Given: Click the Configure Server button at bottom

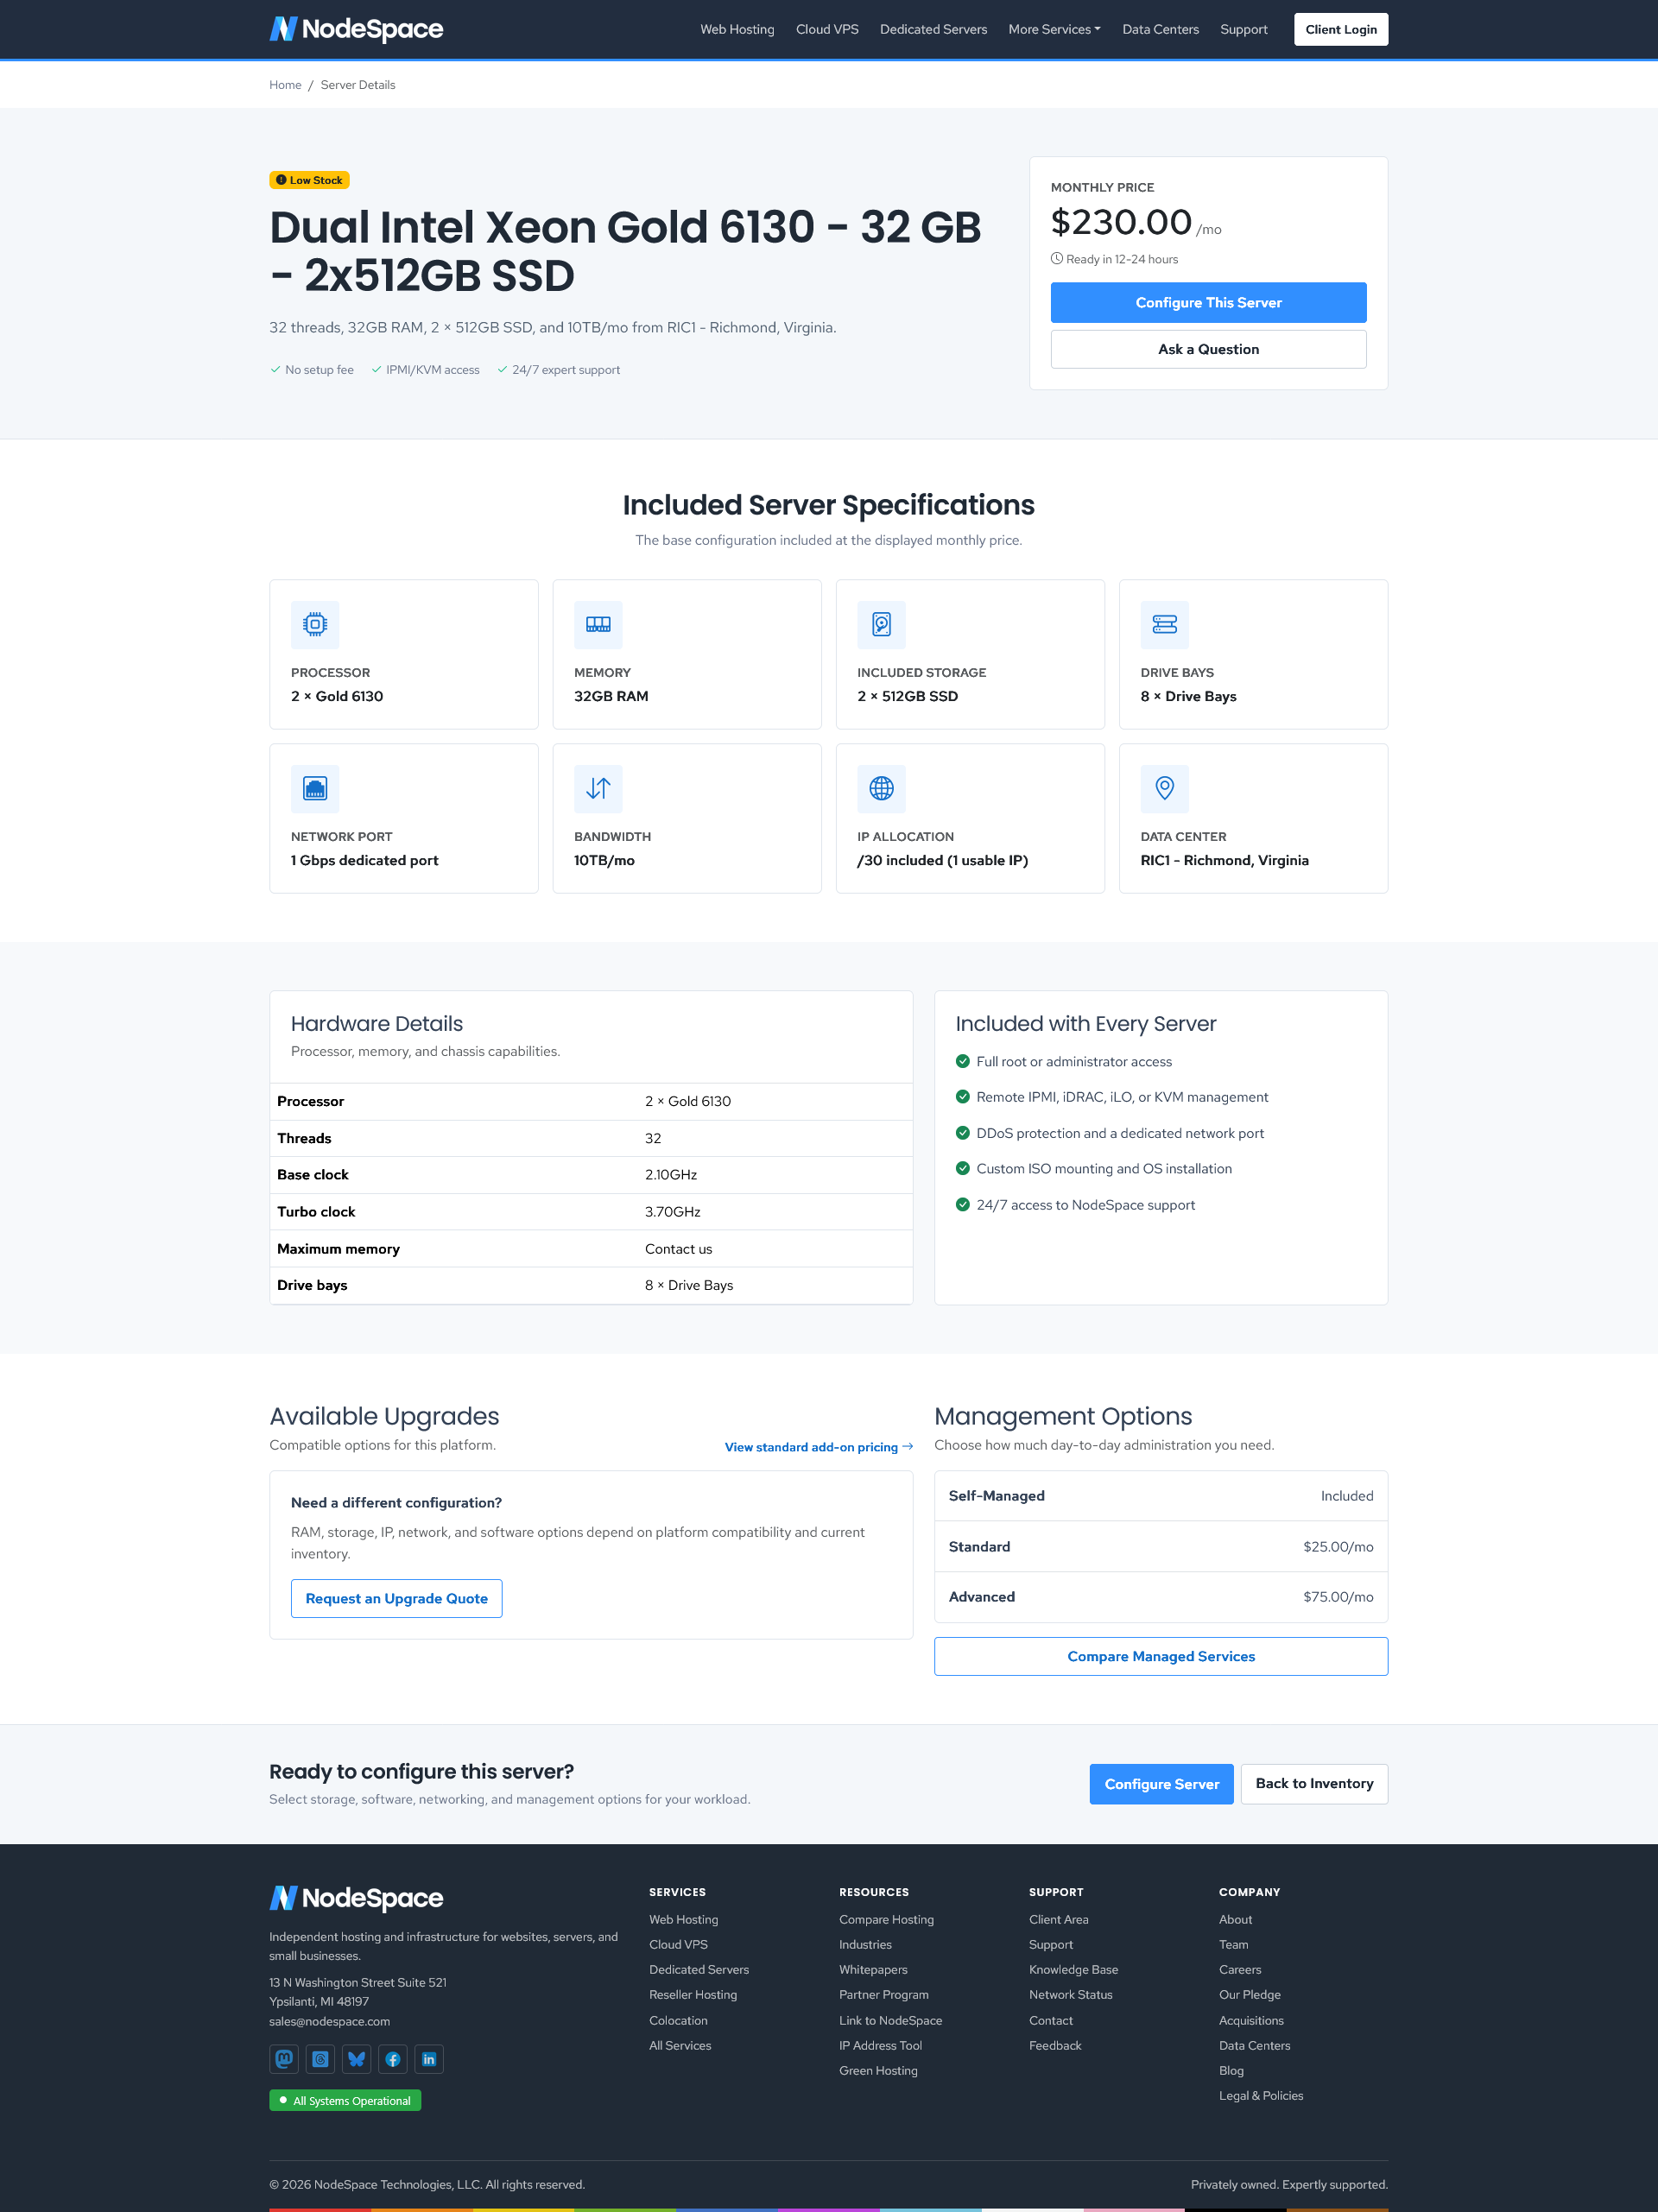Looking at the screenshot, I should [1161, 1784].
